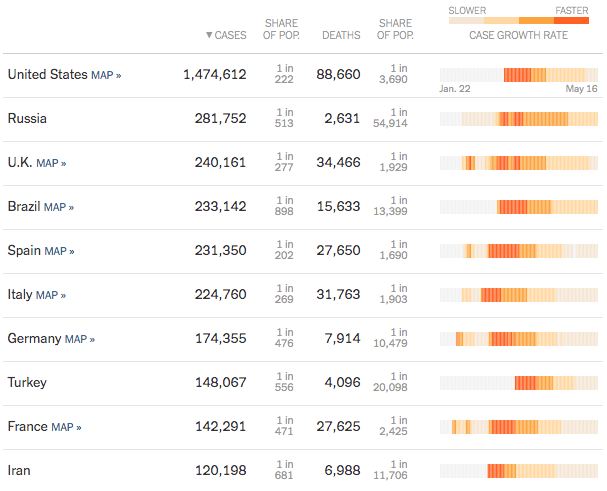Click Turkey death share 1 in 20,098
This screenshot has height=491, width=607.
pos(390,382)
